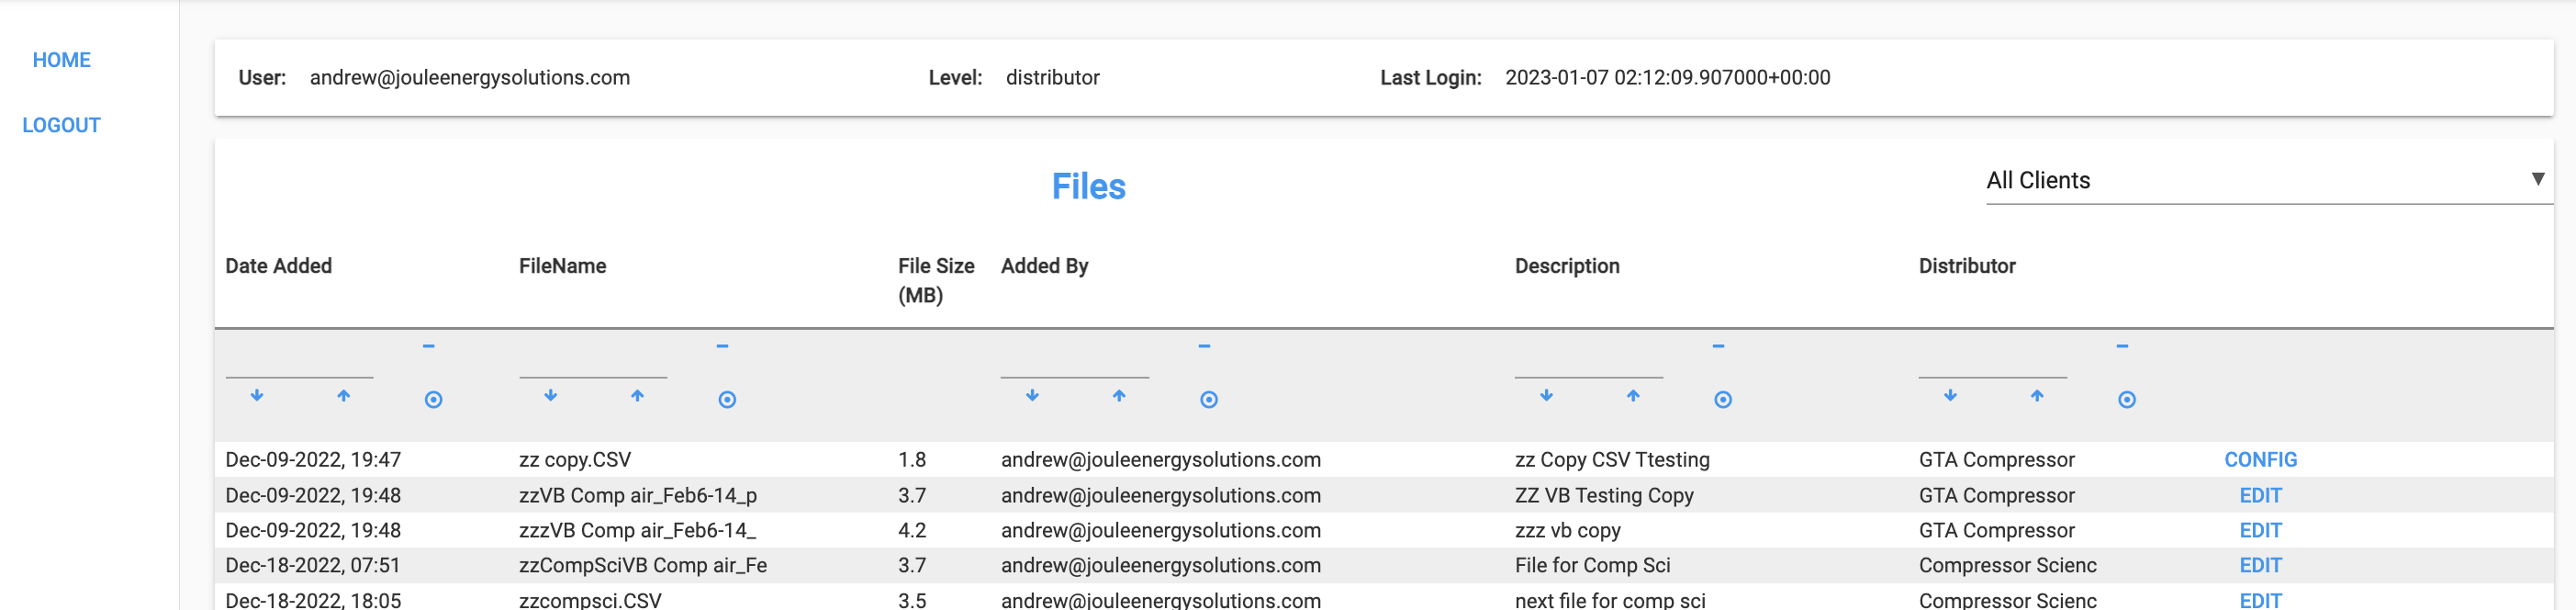Click the Distributor column header
This screenshot has height=610, width=2576.
coord(1967,266)
